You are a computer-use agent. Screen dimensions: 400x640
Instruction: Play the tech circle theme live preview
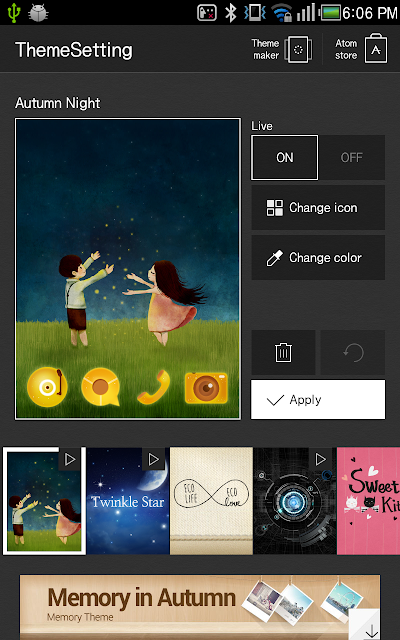coord(320,459)
